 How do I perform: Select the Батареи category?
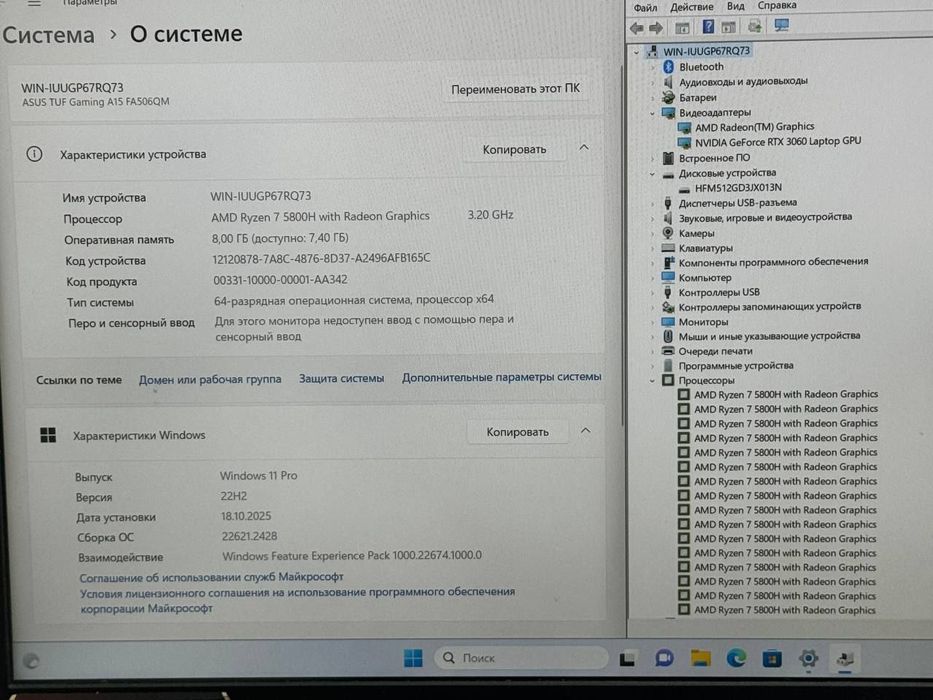tap(697, 98)
